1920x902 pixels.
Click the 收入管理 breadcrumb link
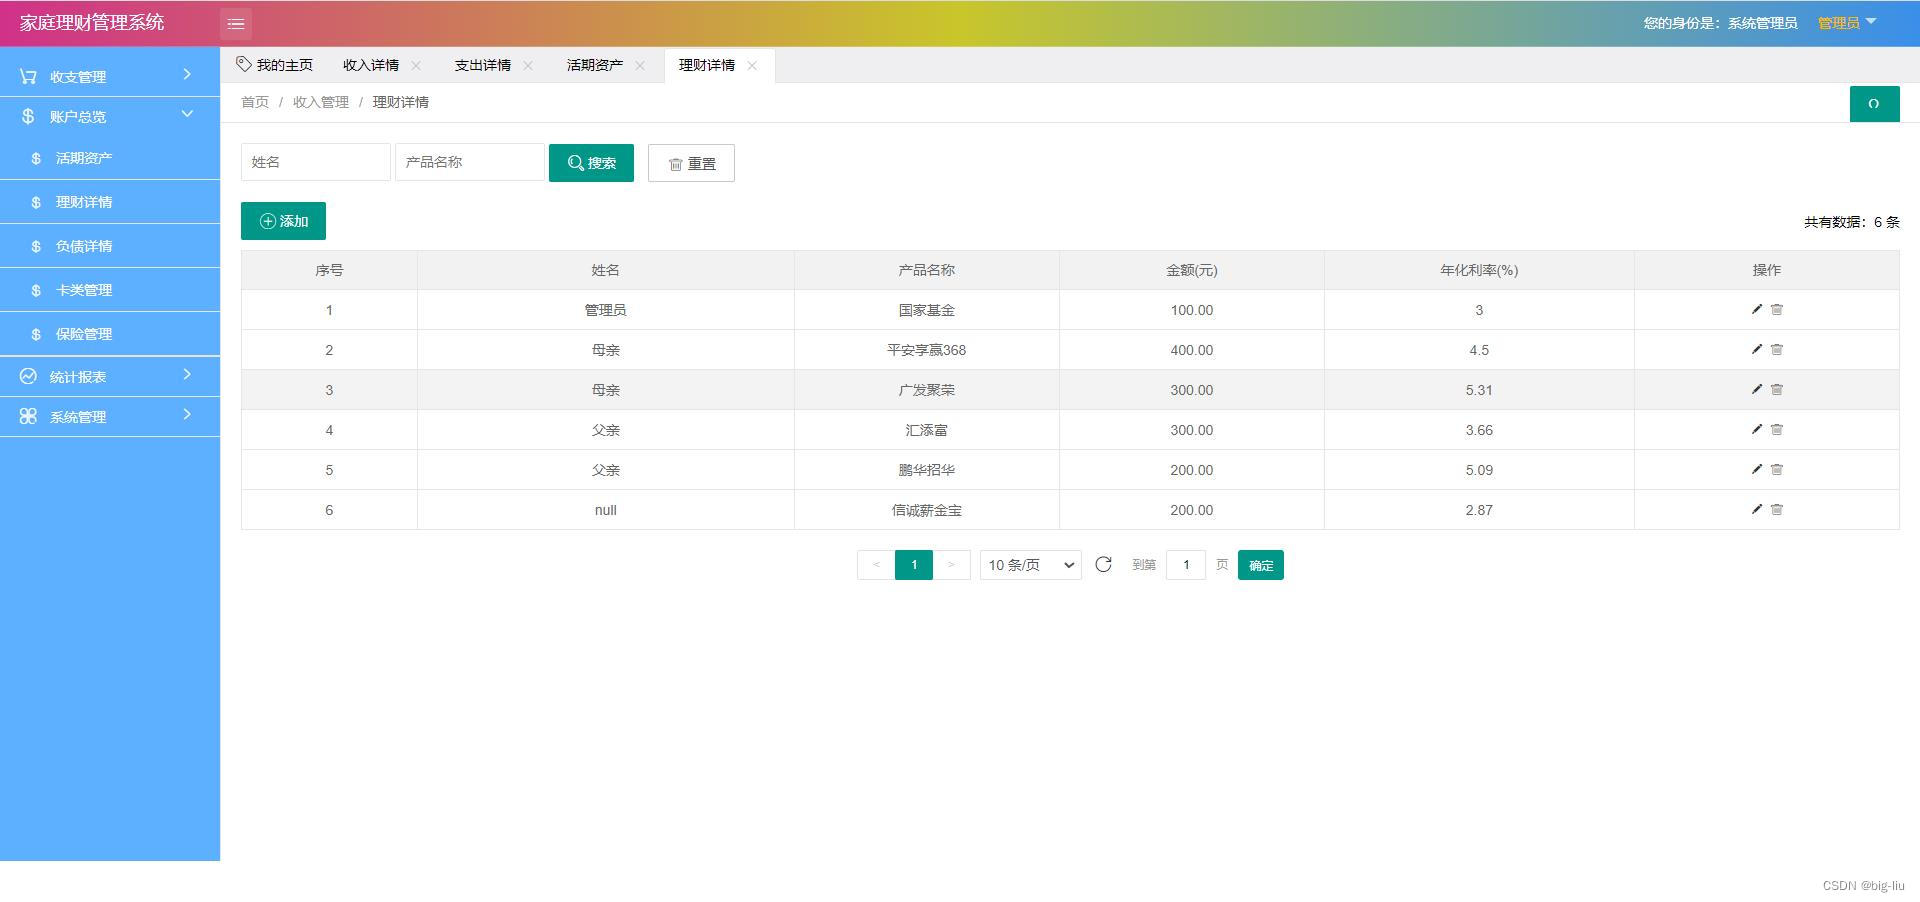(321, 102)
